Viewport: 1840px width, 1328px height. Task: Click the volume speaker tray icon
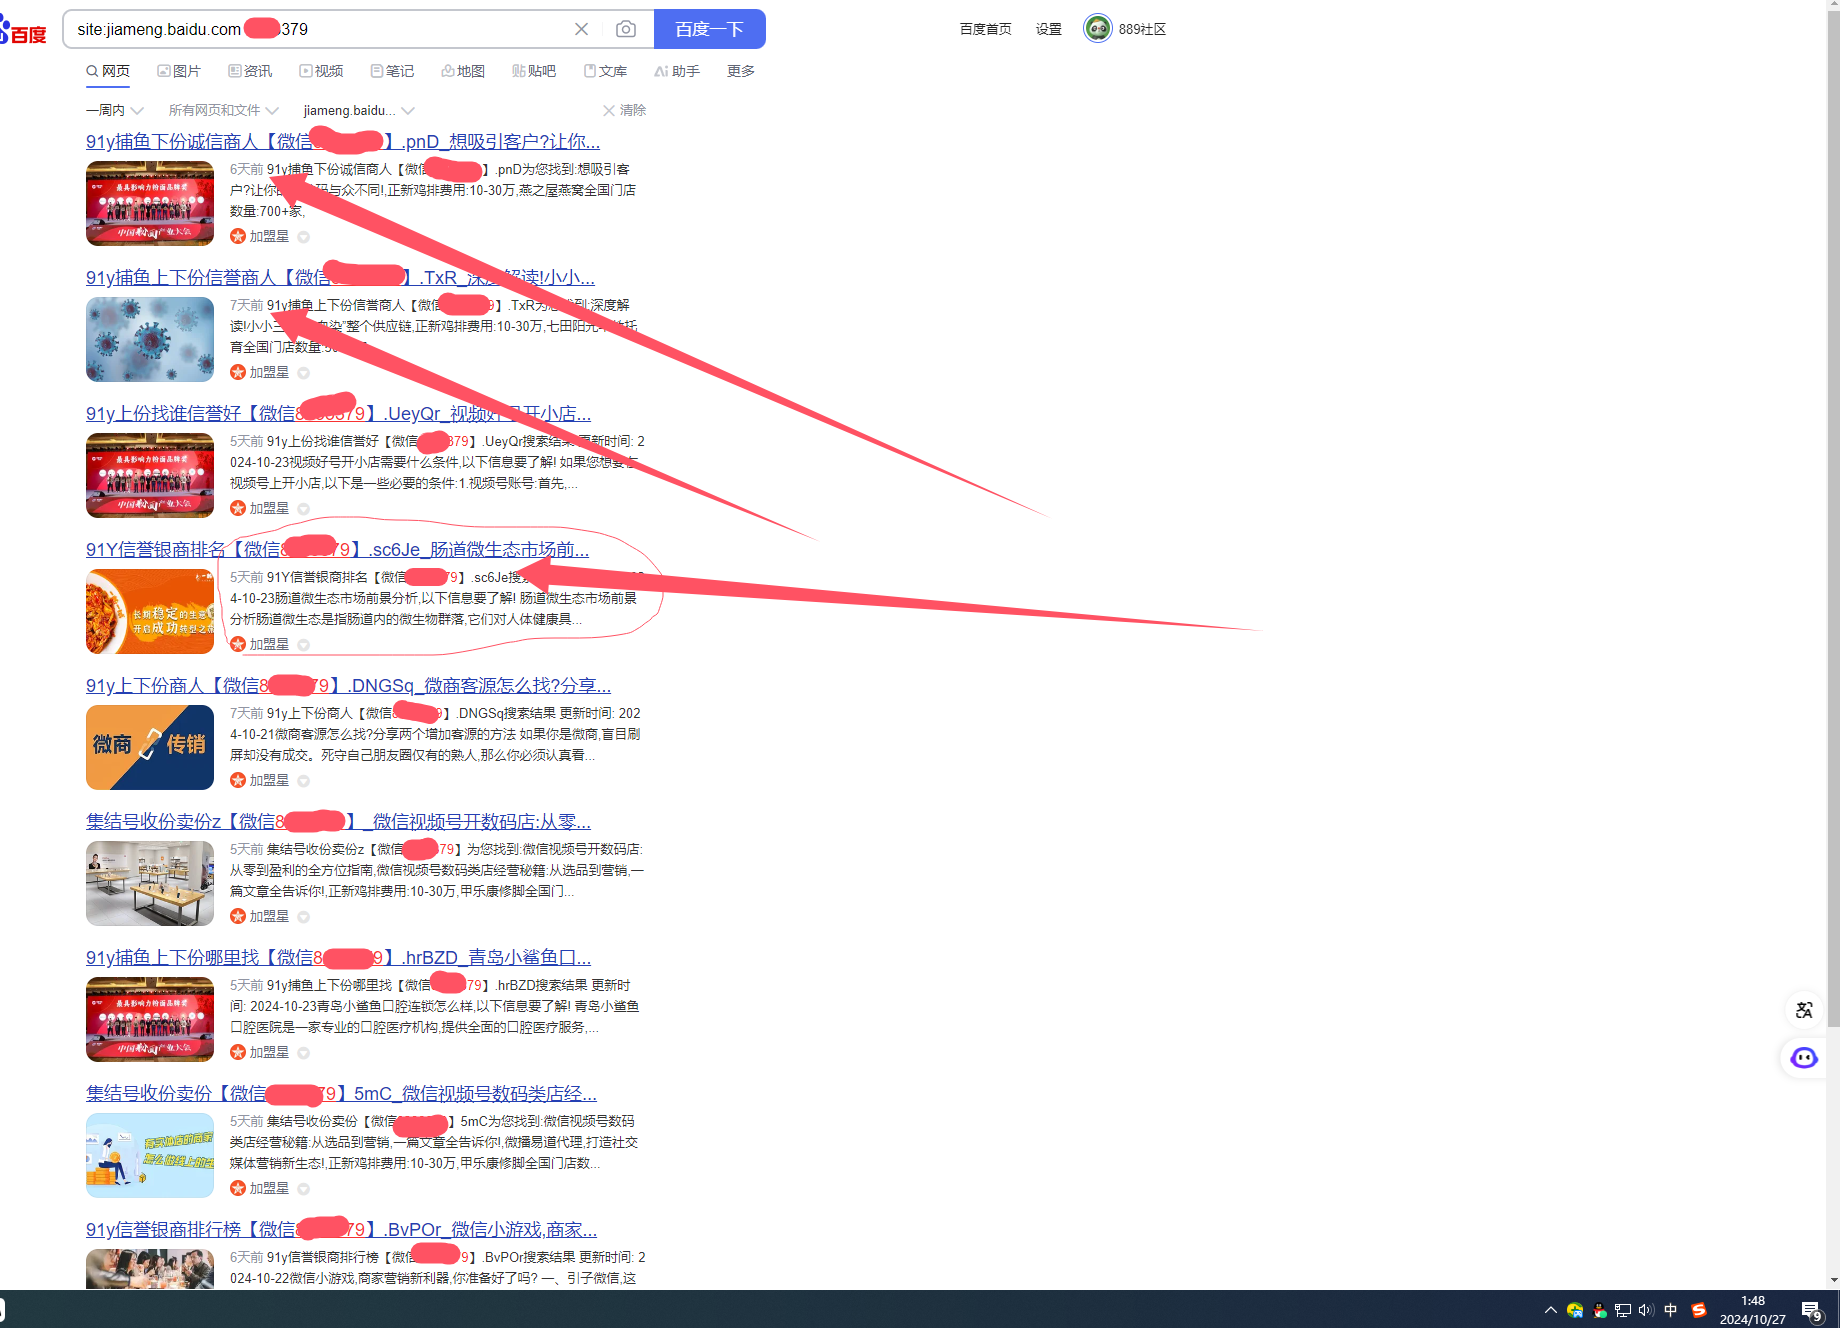[1646, 1310]
